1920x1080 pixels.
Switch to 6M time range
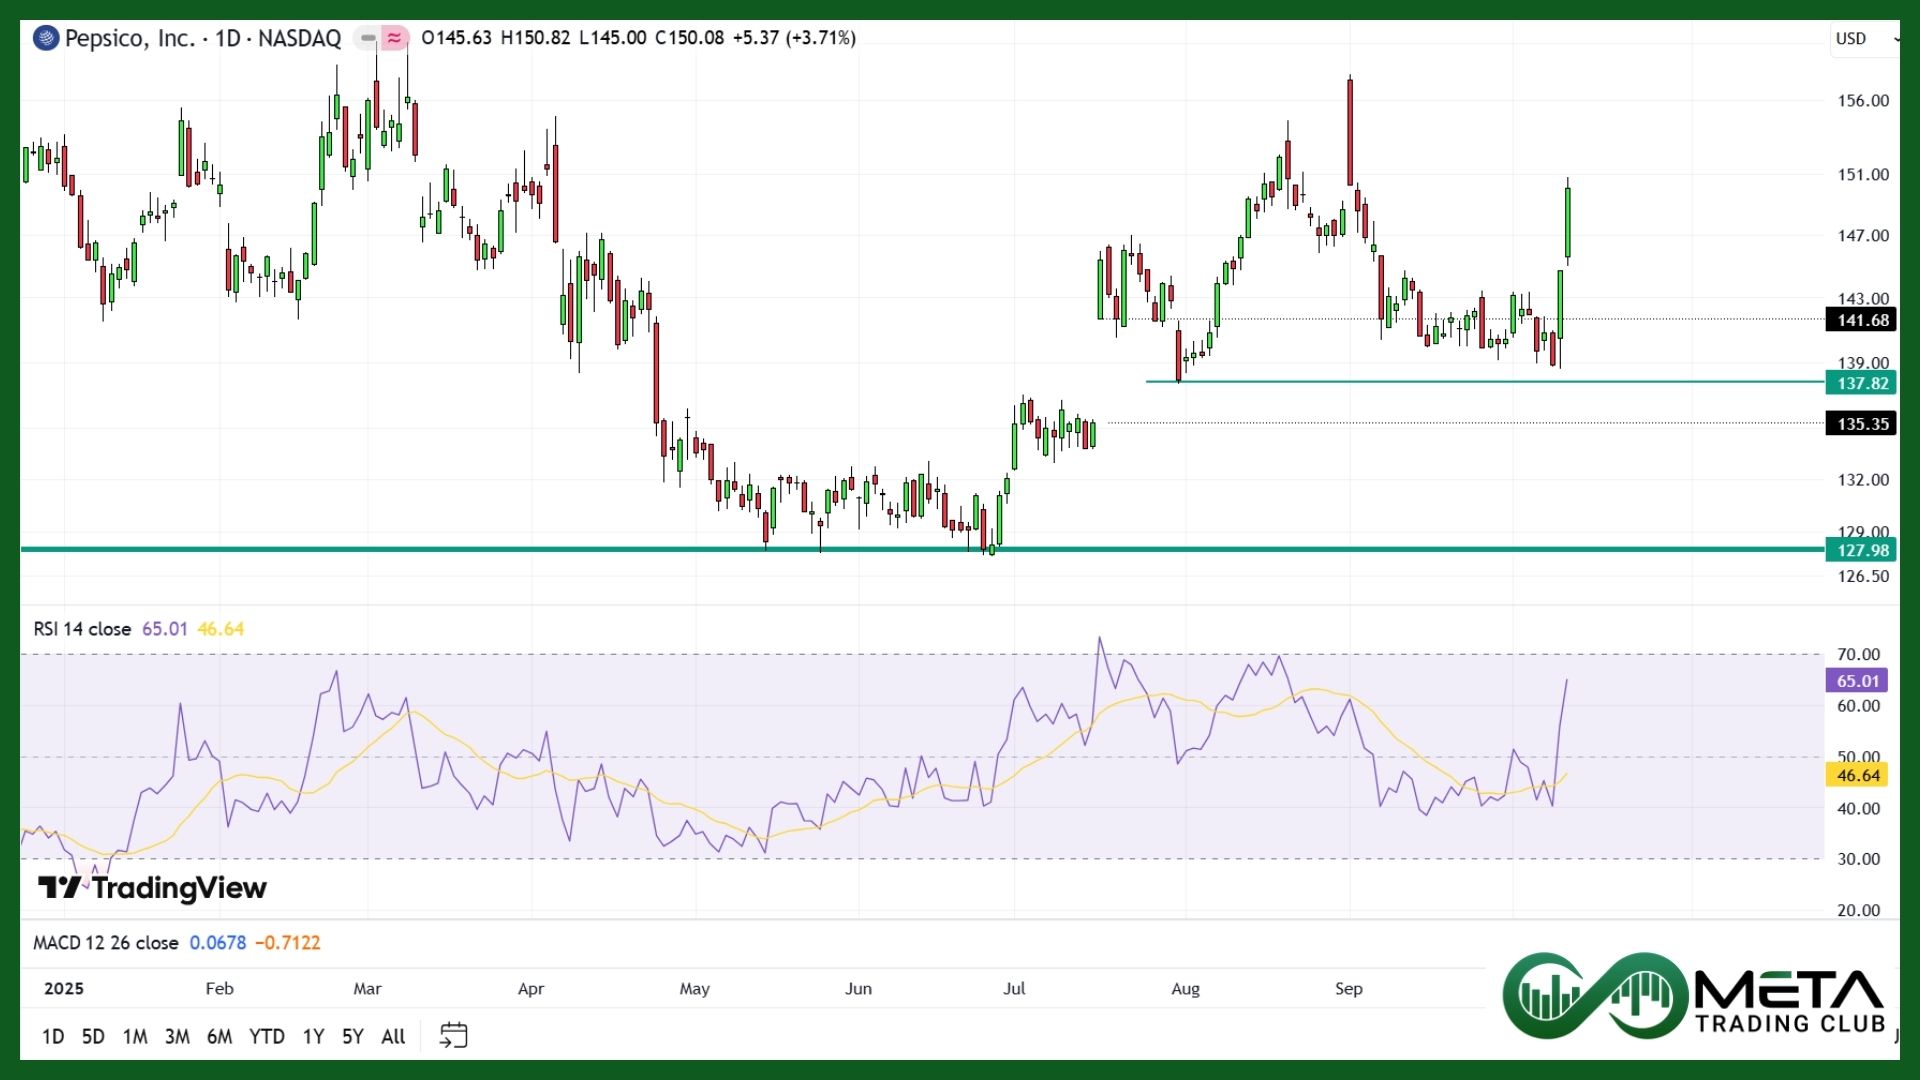tap(219, 1036)
